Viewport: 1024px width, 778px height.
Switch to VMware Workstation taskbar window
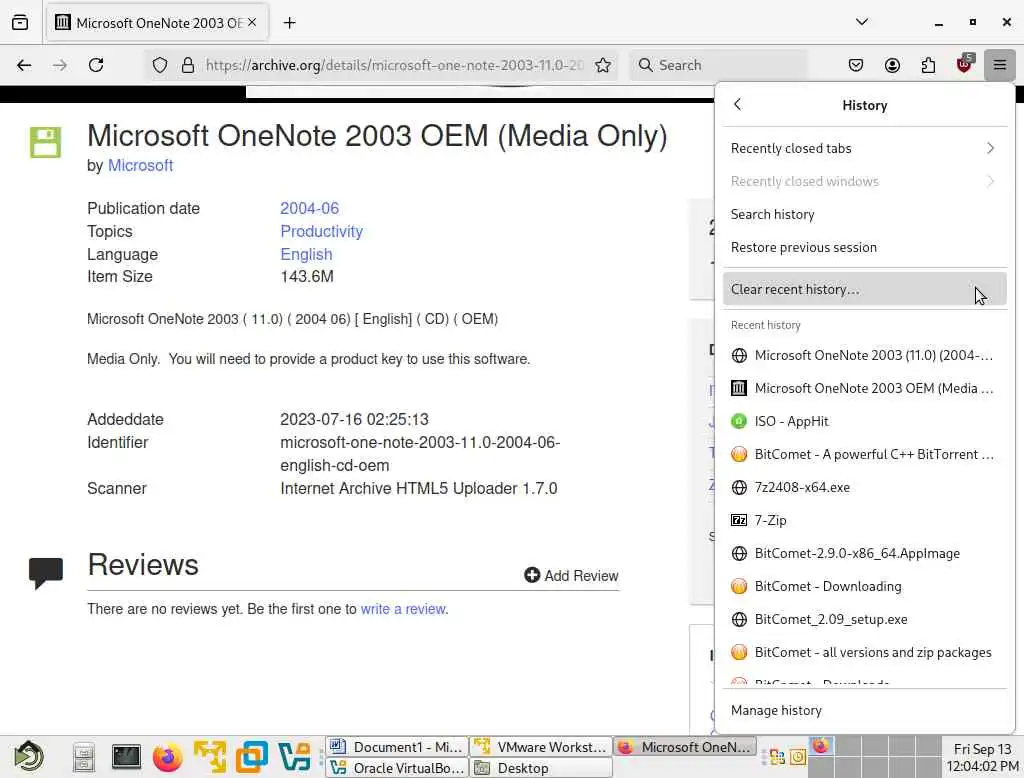[x=541, y=747]
